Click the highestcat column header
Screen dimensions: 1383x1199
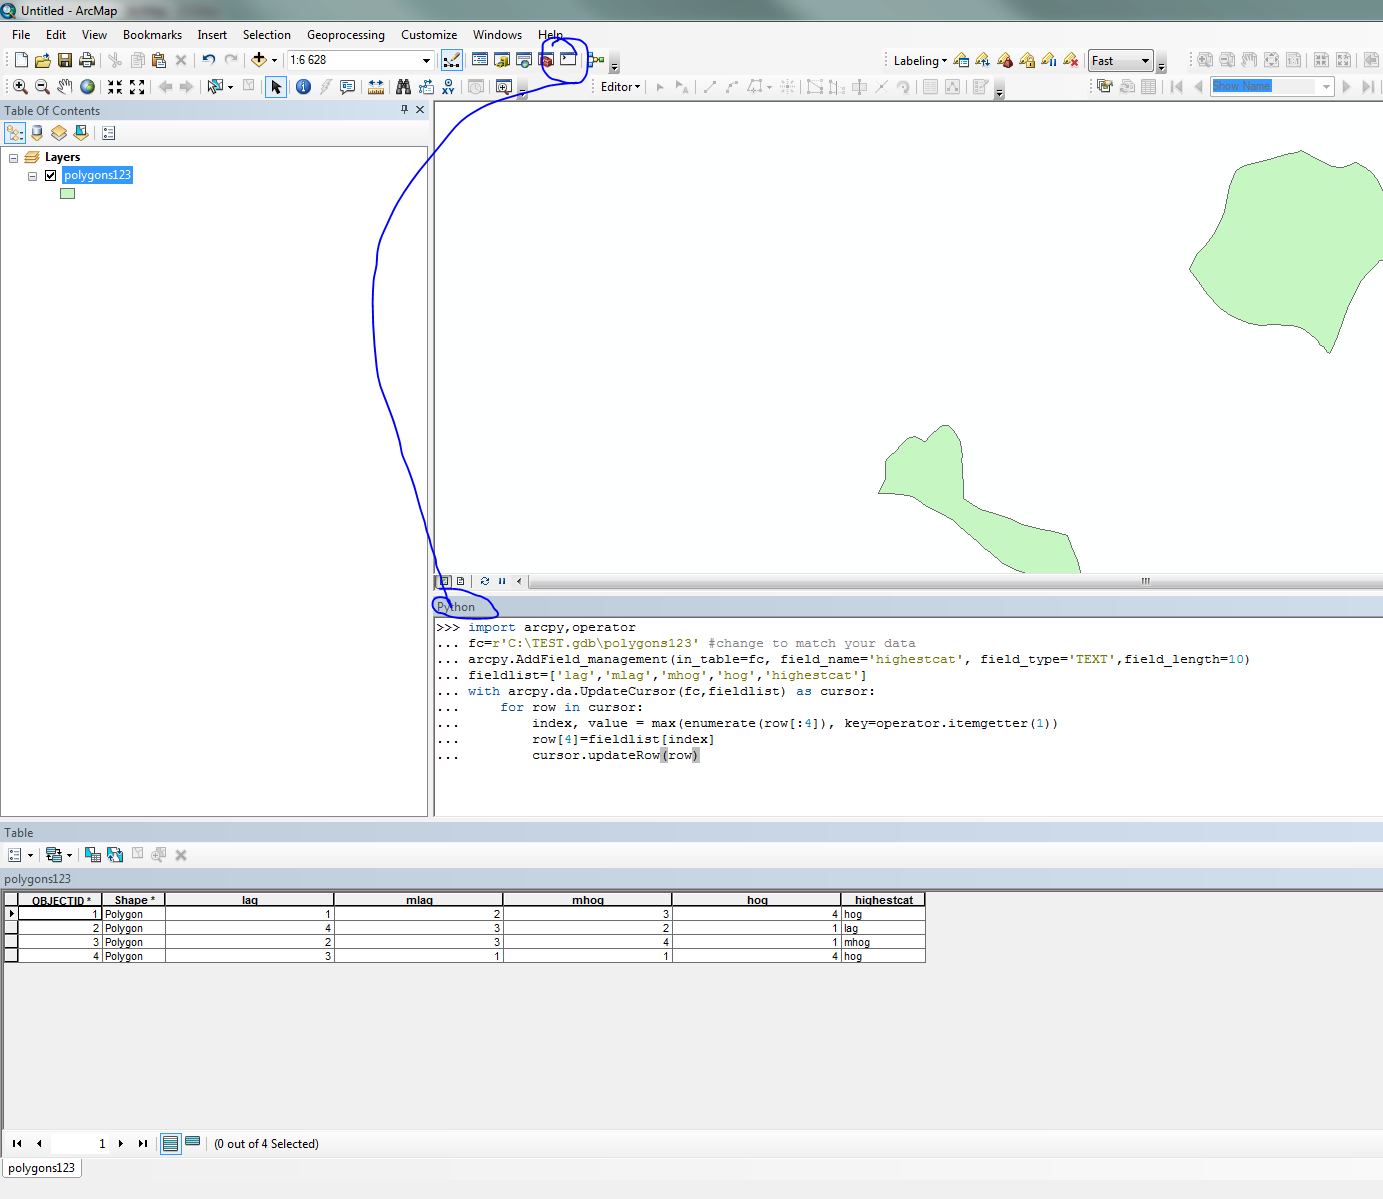coord(884,900)
